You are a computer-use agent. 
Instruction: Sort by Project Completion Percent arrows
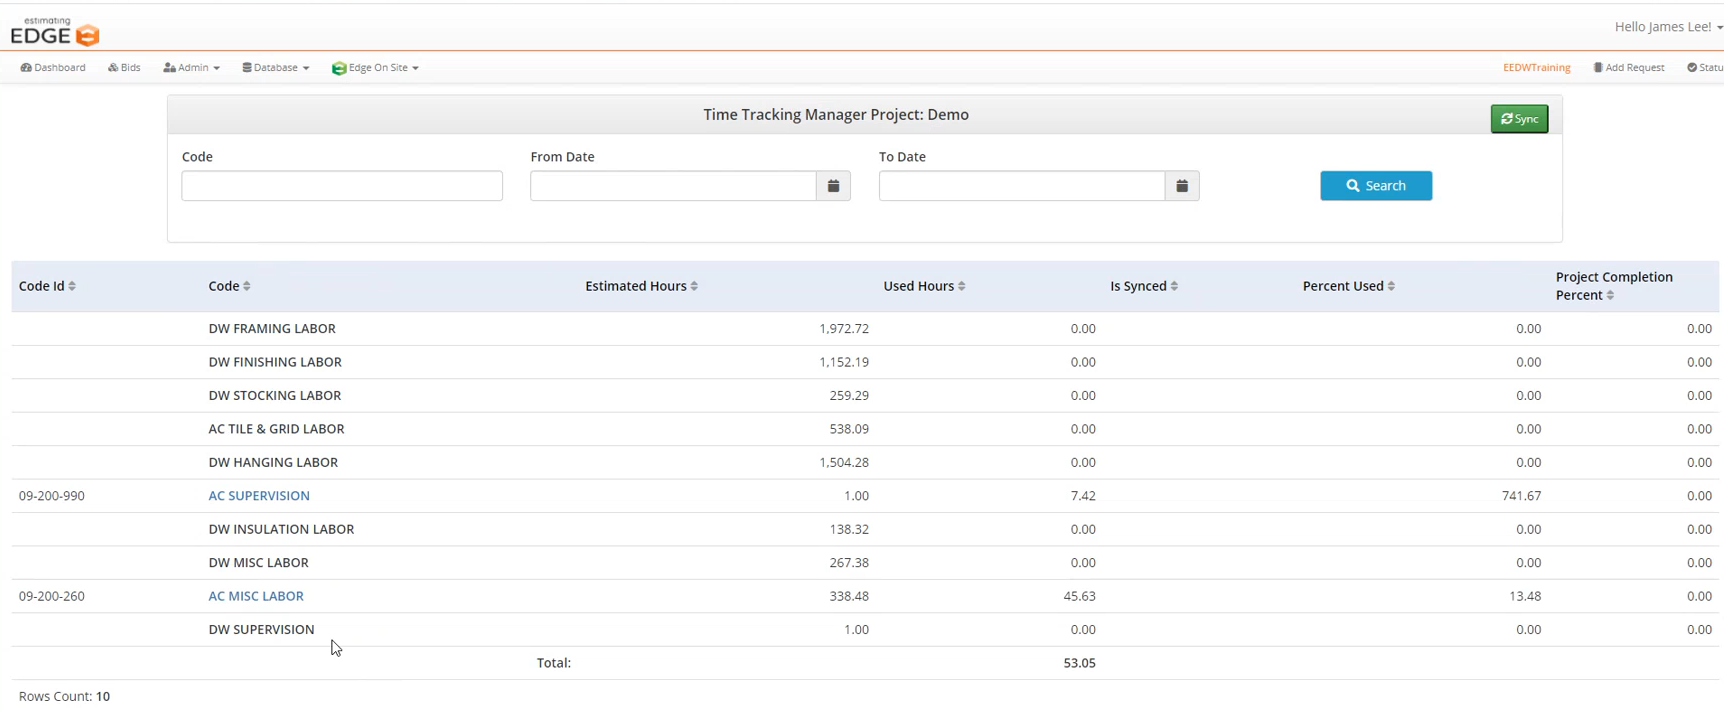(1610, 296)
